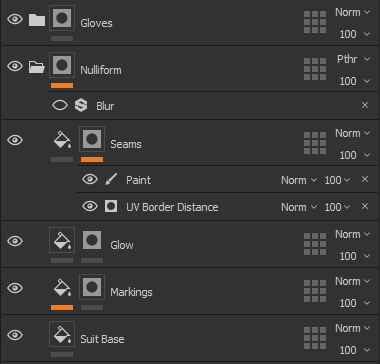The image size is (380, 364).
Task: Hide the Suit Base layer
Action: [x=15, y=335]
